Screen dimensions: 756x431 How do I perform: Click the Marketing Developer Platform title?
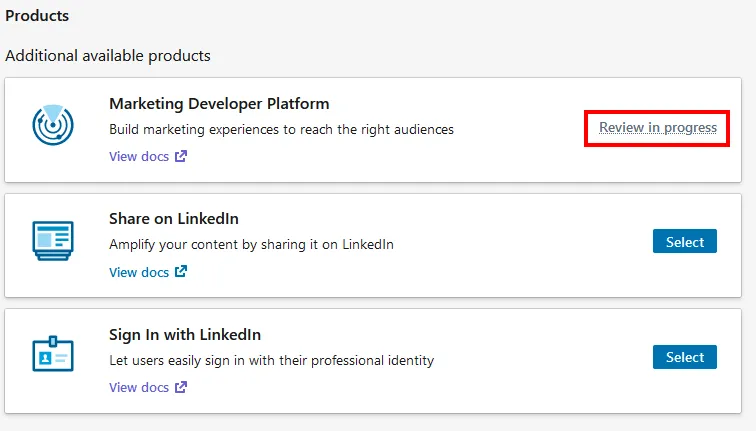coord(219,104)
